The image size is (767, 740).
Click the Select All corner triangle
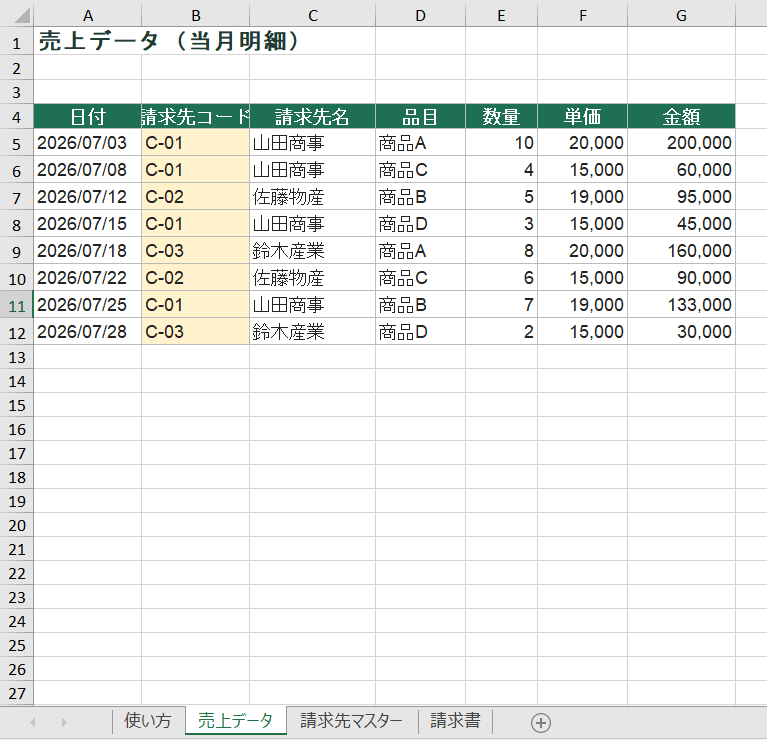[22, 16]
